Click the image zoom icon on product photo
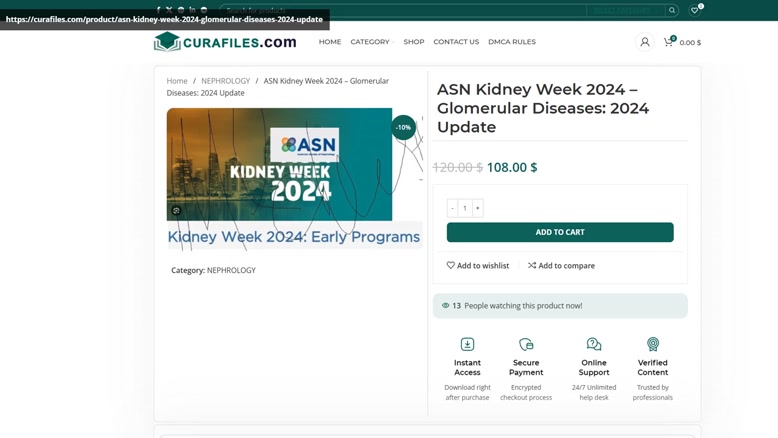Screen dimensions: 778x438 [x=176, y=211]
